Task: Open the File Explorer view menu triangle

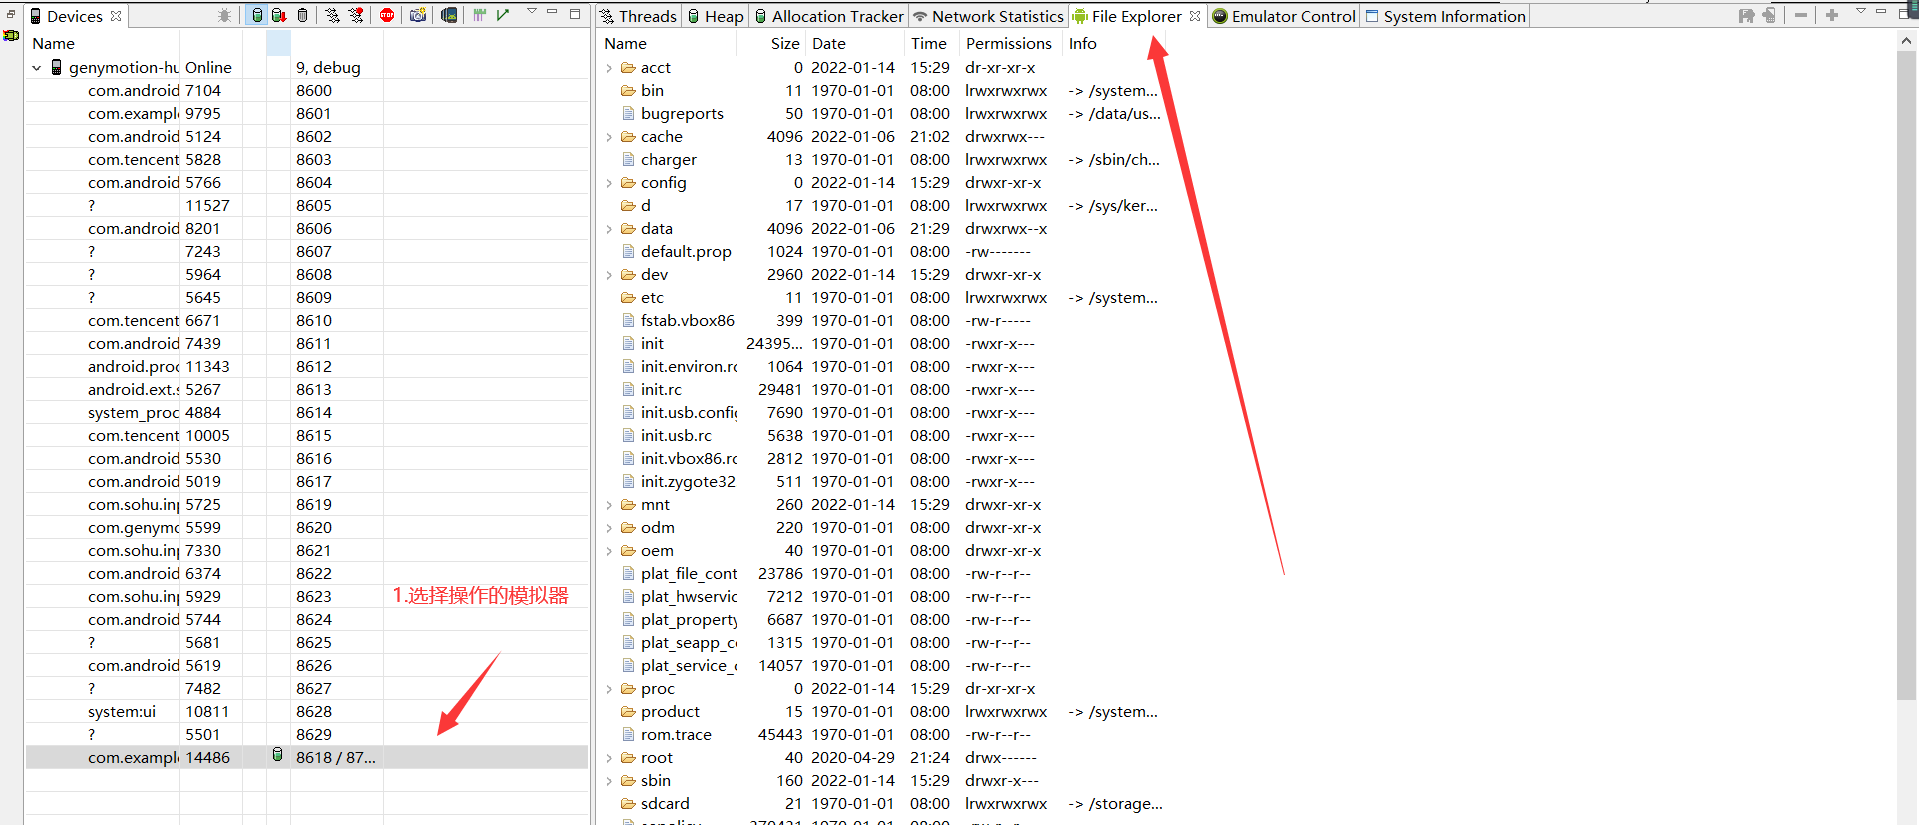Action: click(x=1861, y=11)
